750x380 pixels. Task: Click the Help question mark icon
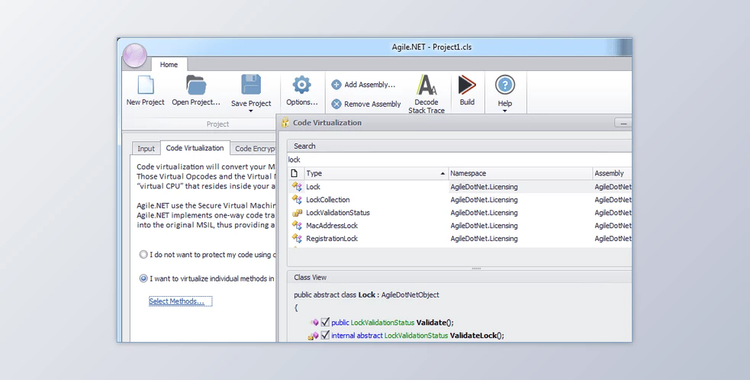505,85
